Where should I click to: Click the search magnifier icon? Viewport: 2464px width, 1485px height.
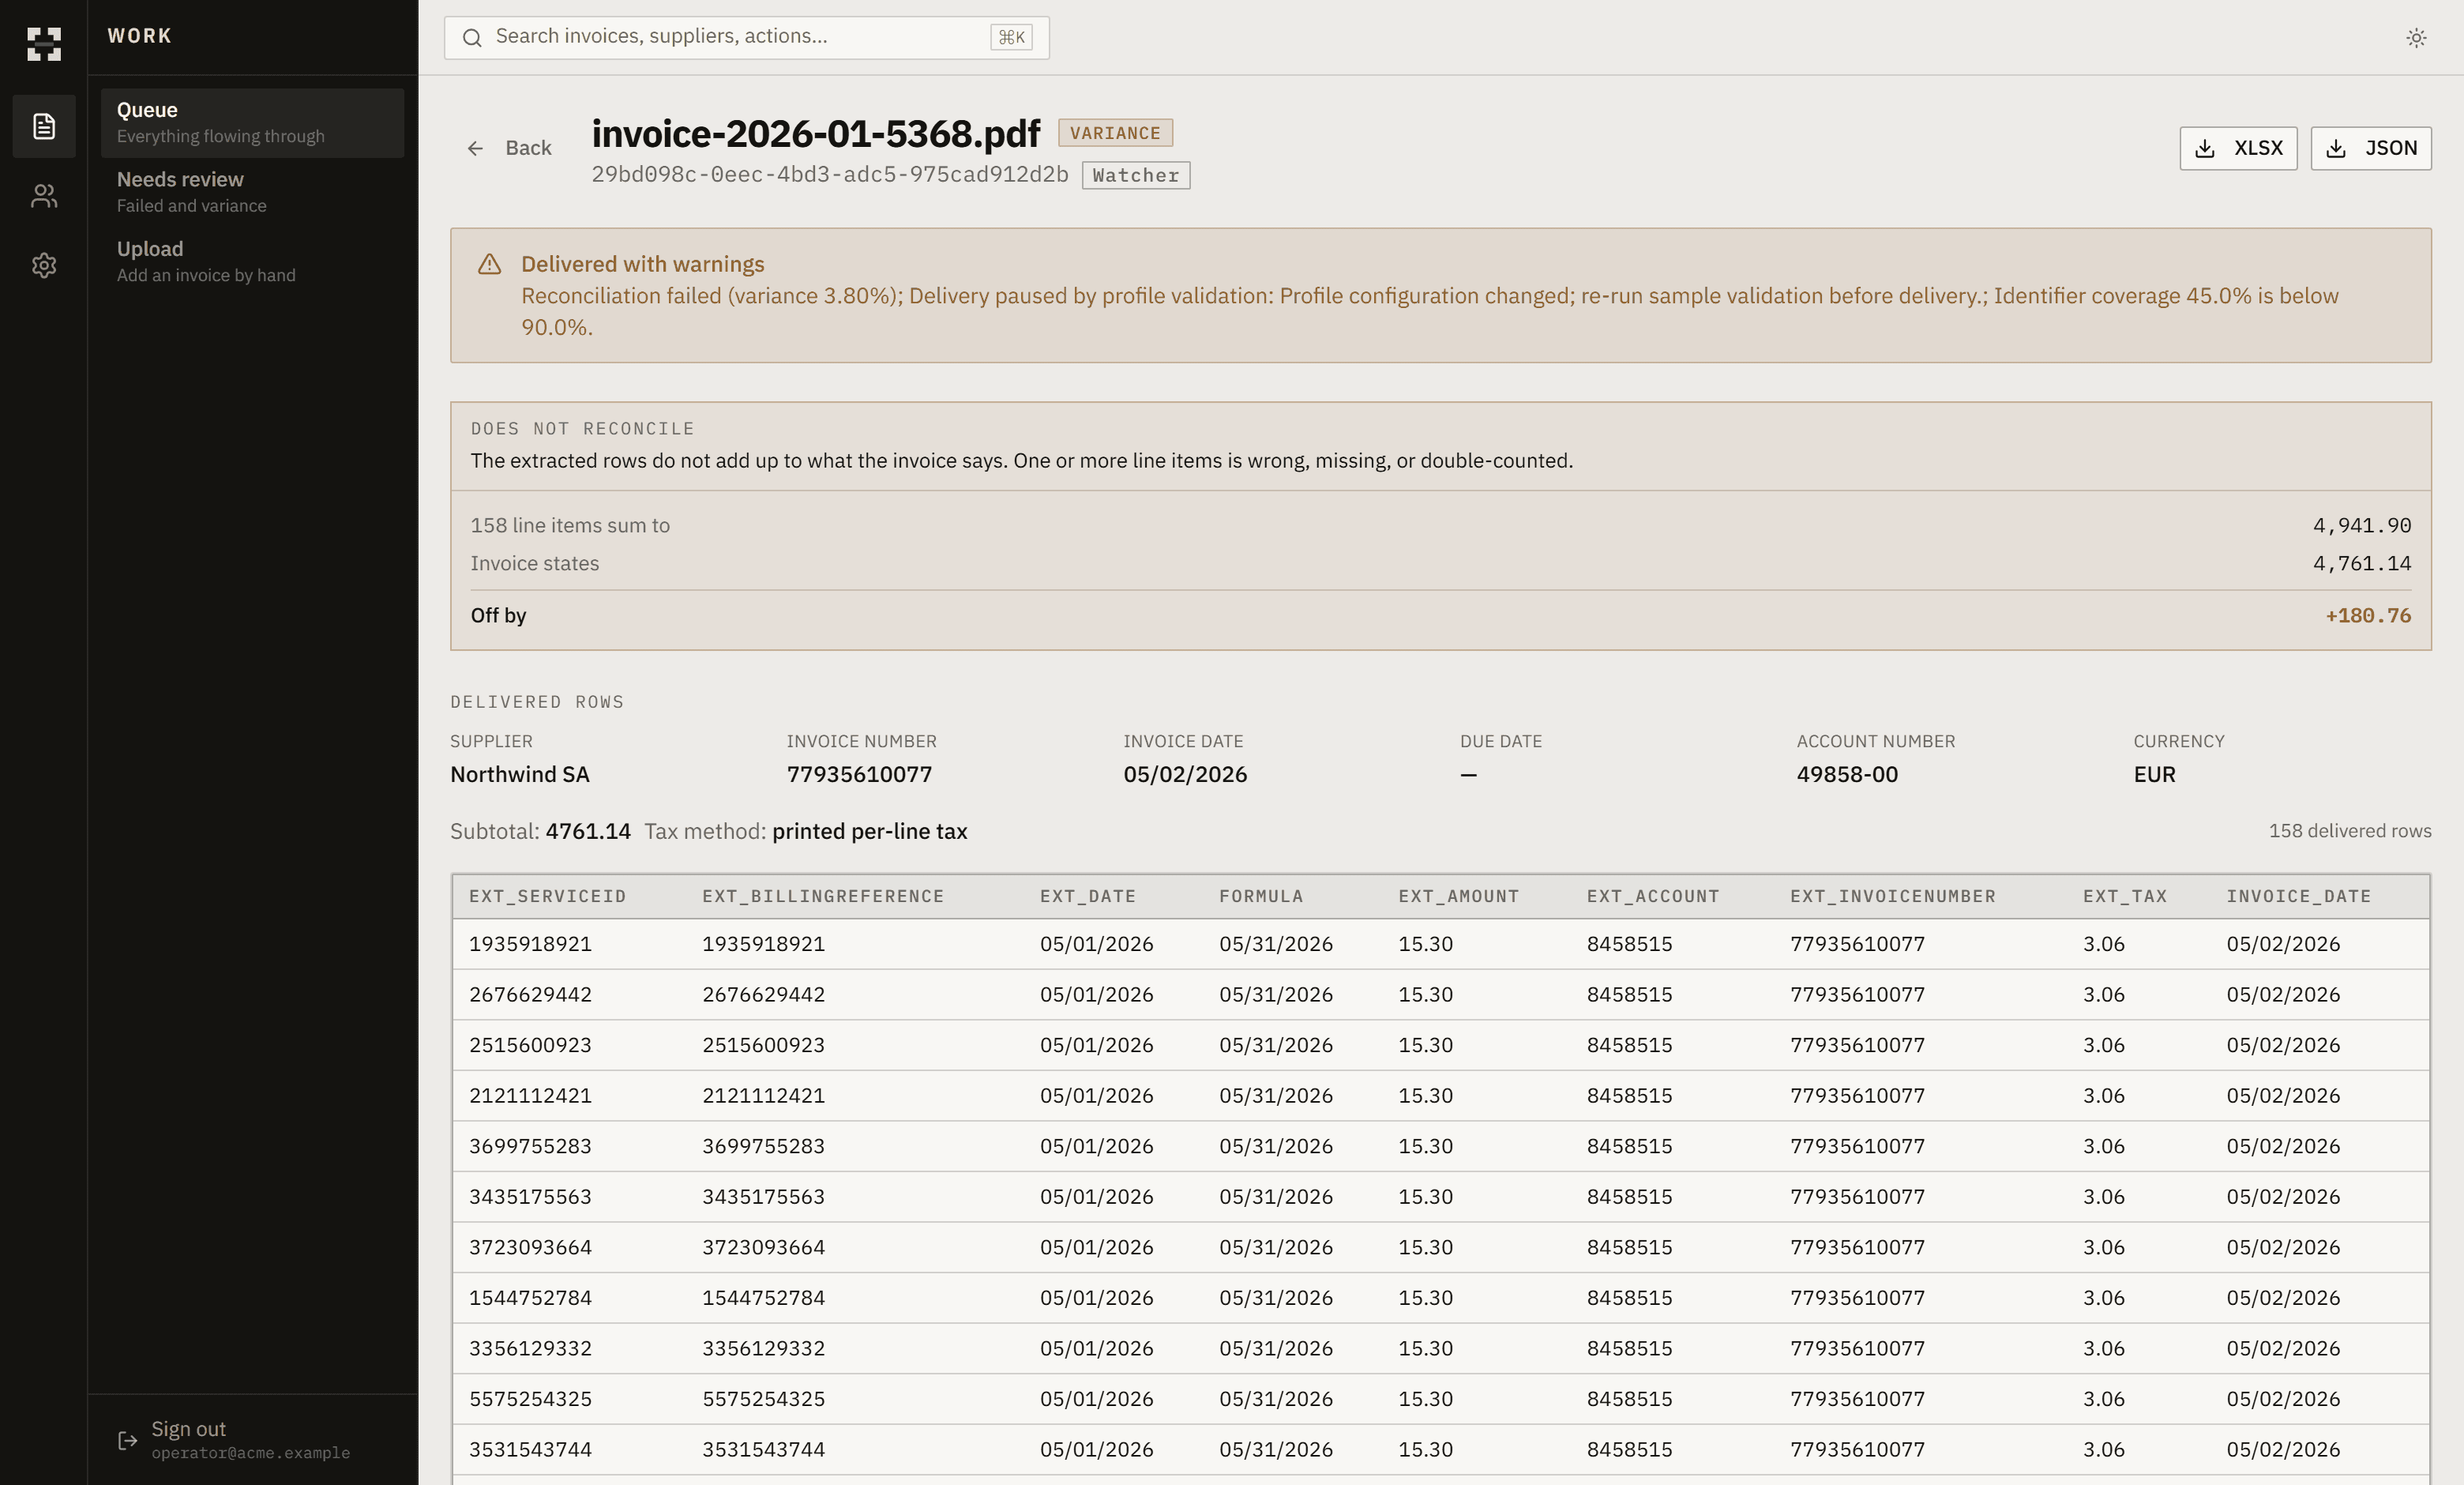click(472, 38)
